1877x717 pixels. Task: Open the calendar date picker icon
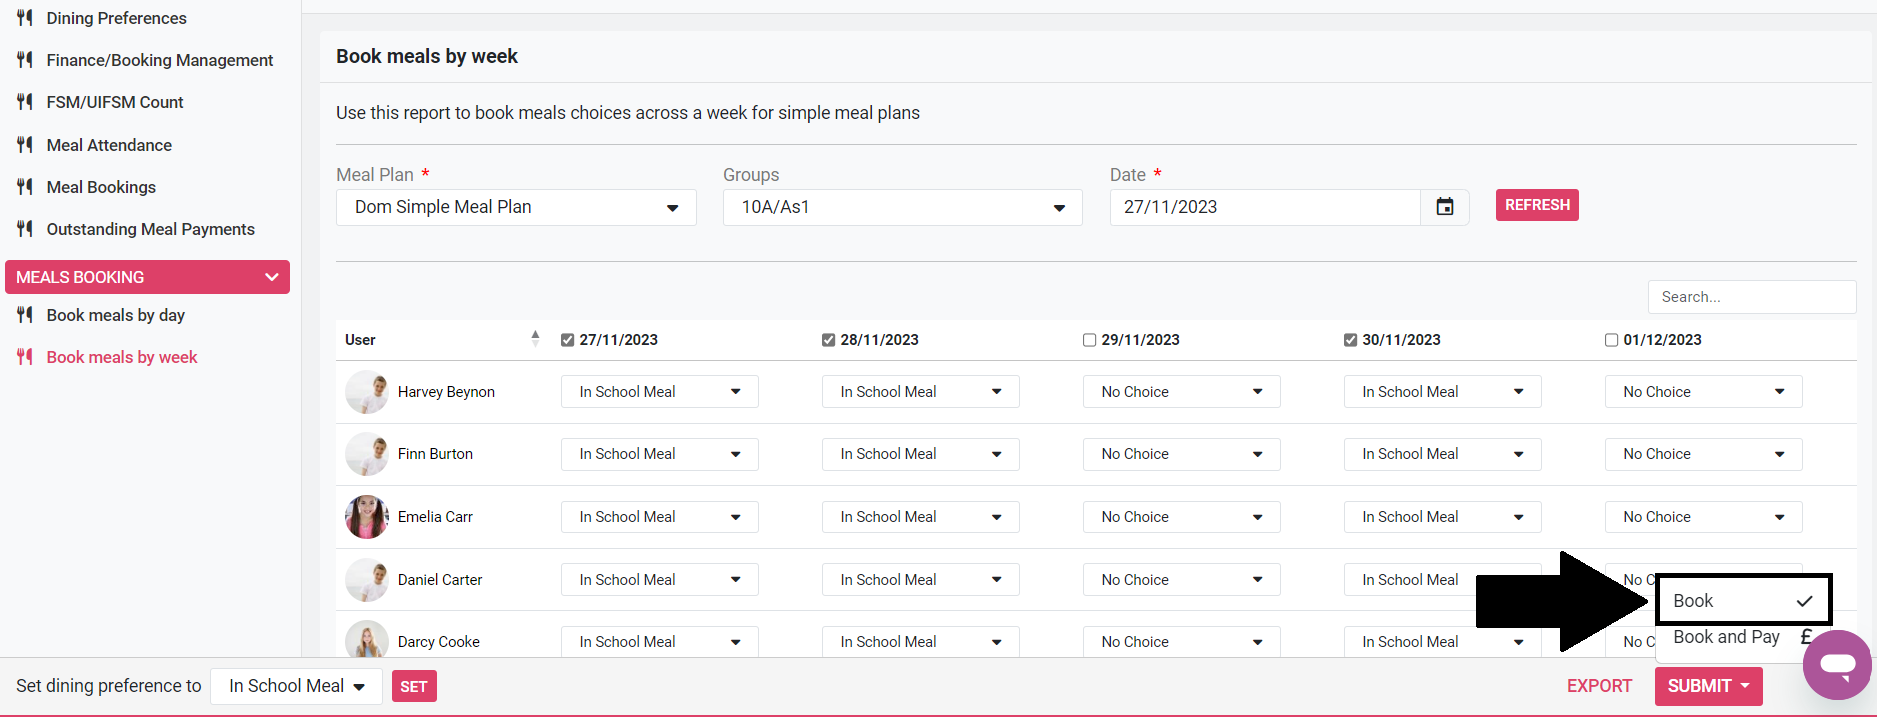(x=1444, y=207)
